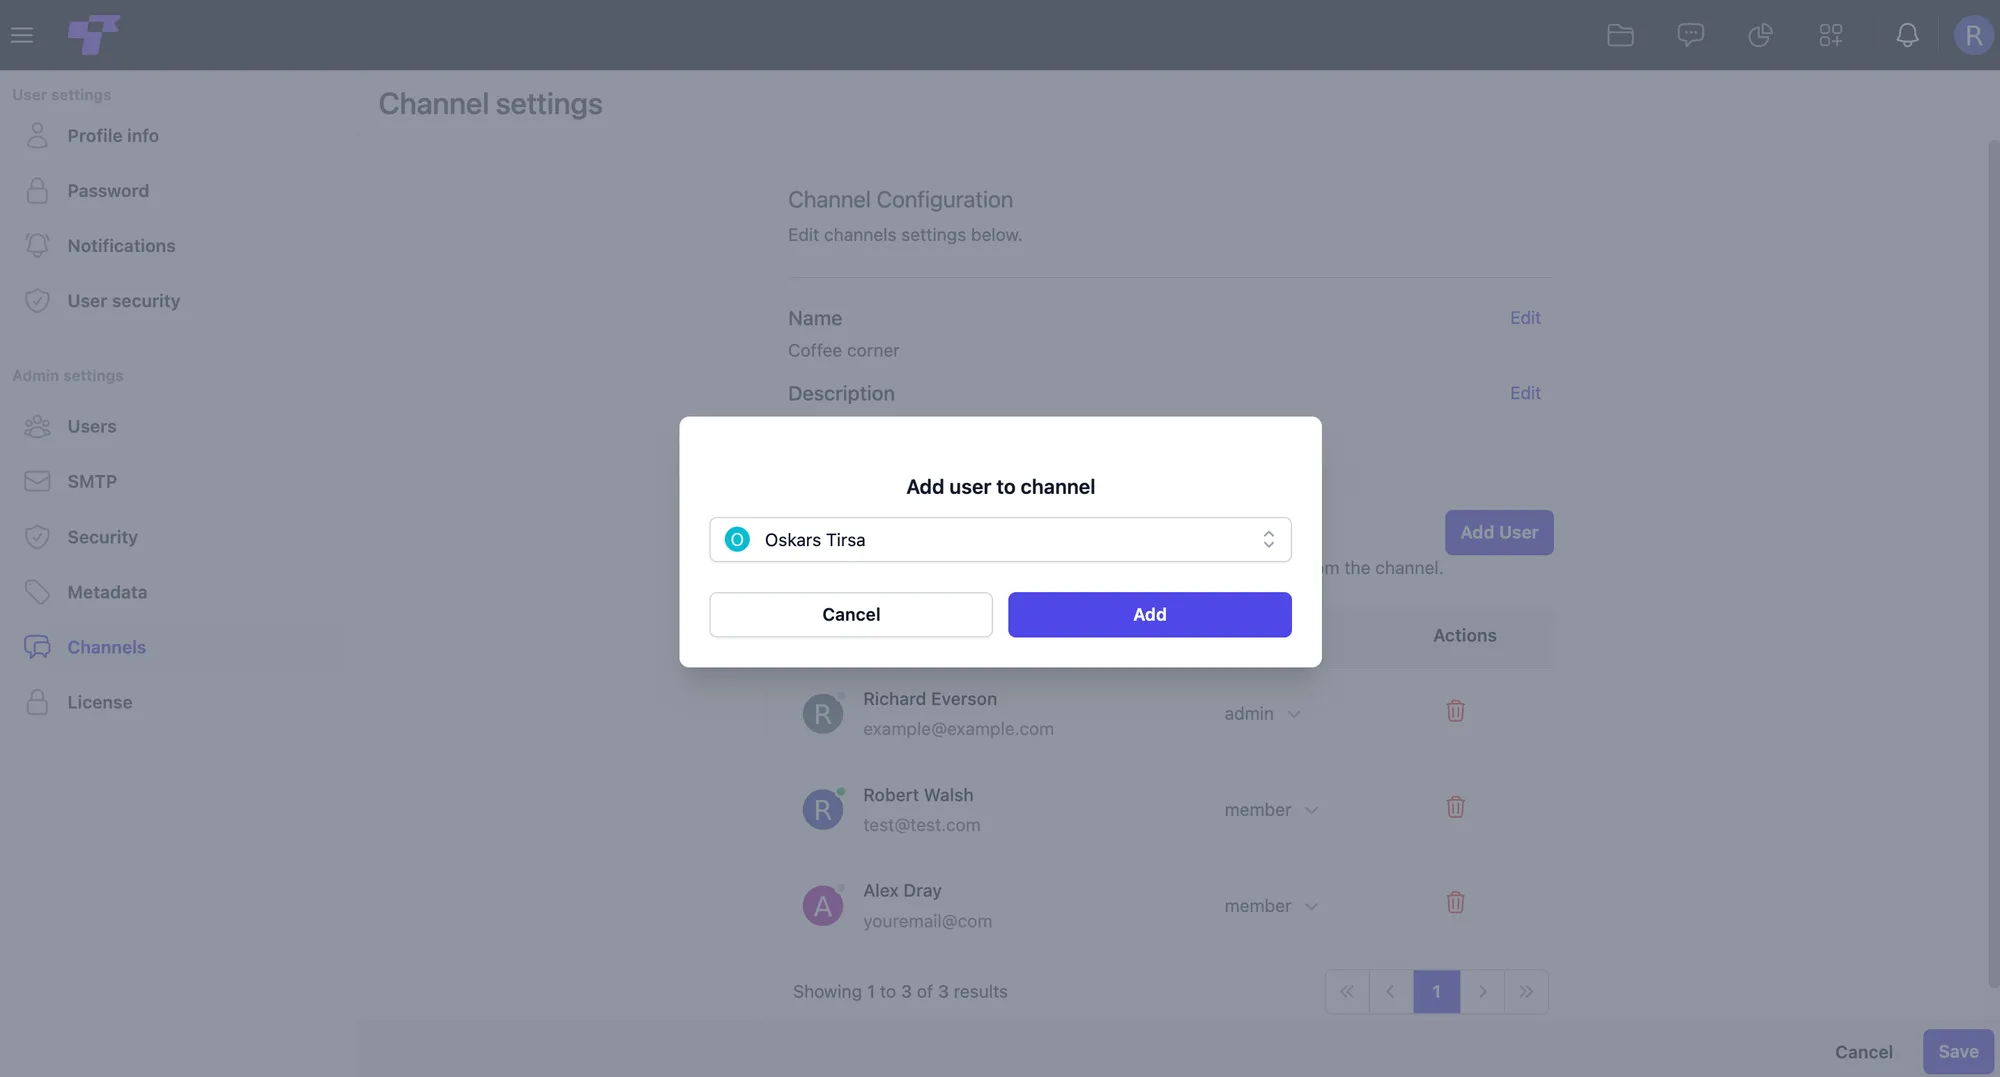Viewport: 2000px width, 1077px height.
Task: Expand Richard Everson's admin role dropdown
Action: (1262, 714)
